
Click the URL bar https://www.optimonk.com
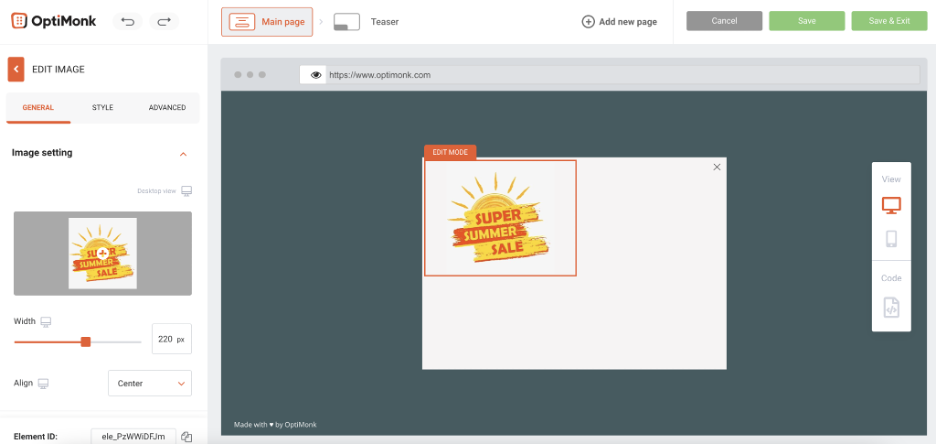click(x=609, y=75)
